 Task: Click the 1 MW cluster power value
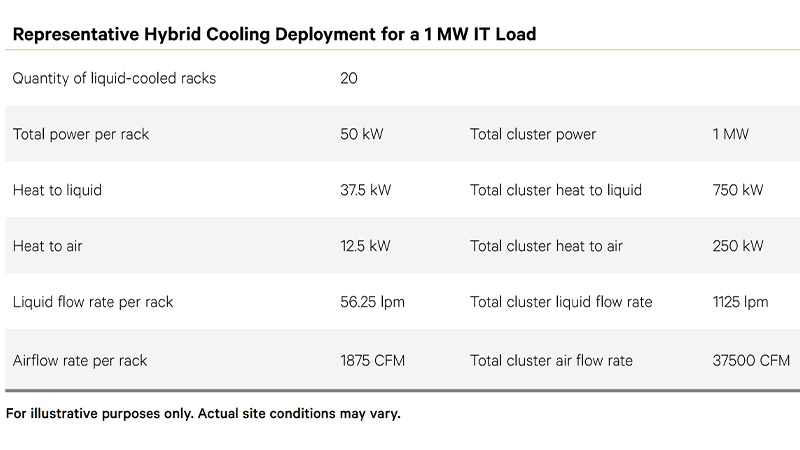click(x=730, y=134)
